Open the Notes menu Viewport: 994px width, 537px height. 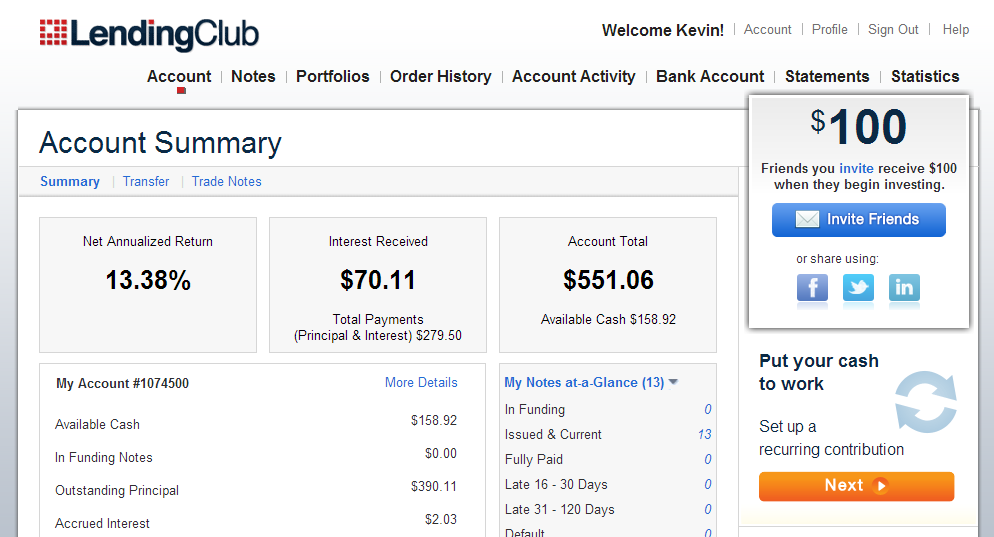click(x=253, y=76)
